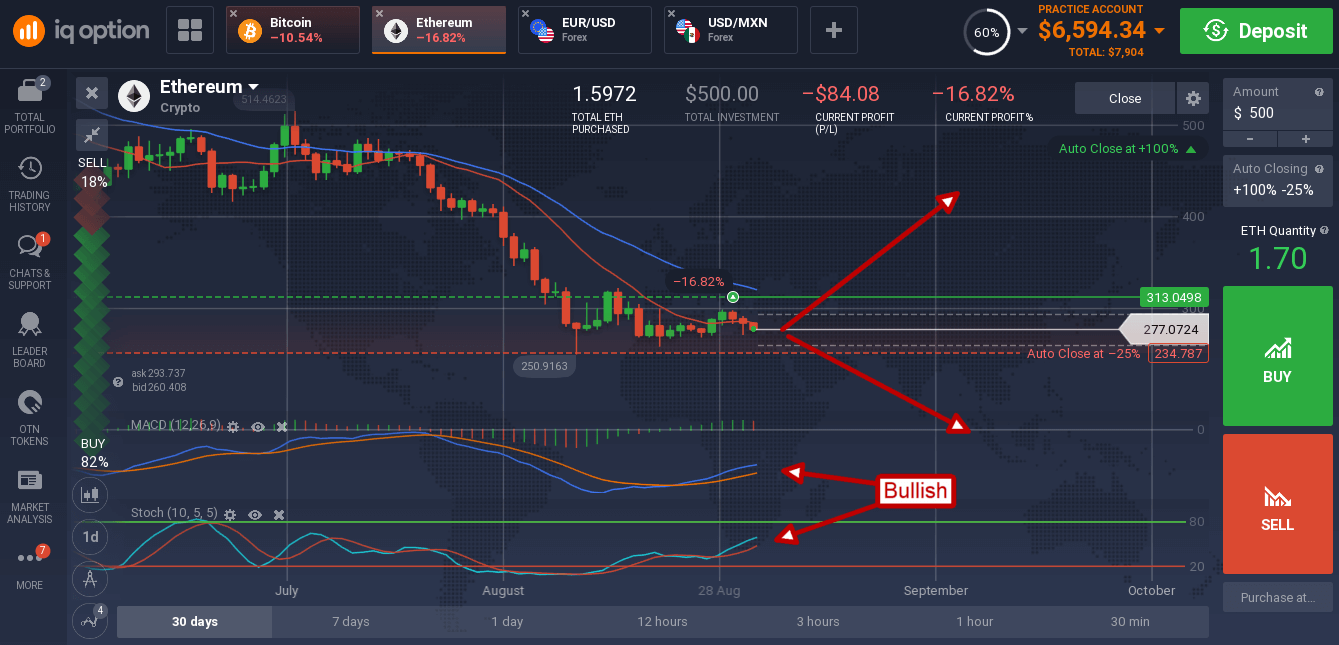Click the green BUY button
The image size is (1339, 645).
click(1277, 356)
